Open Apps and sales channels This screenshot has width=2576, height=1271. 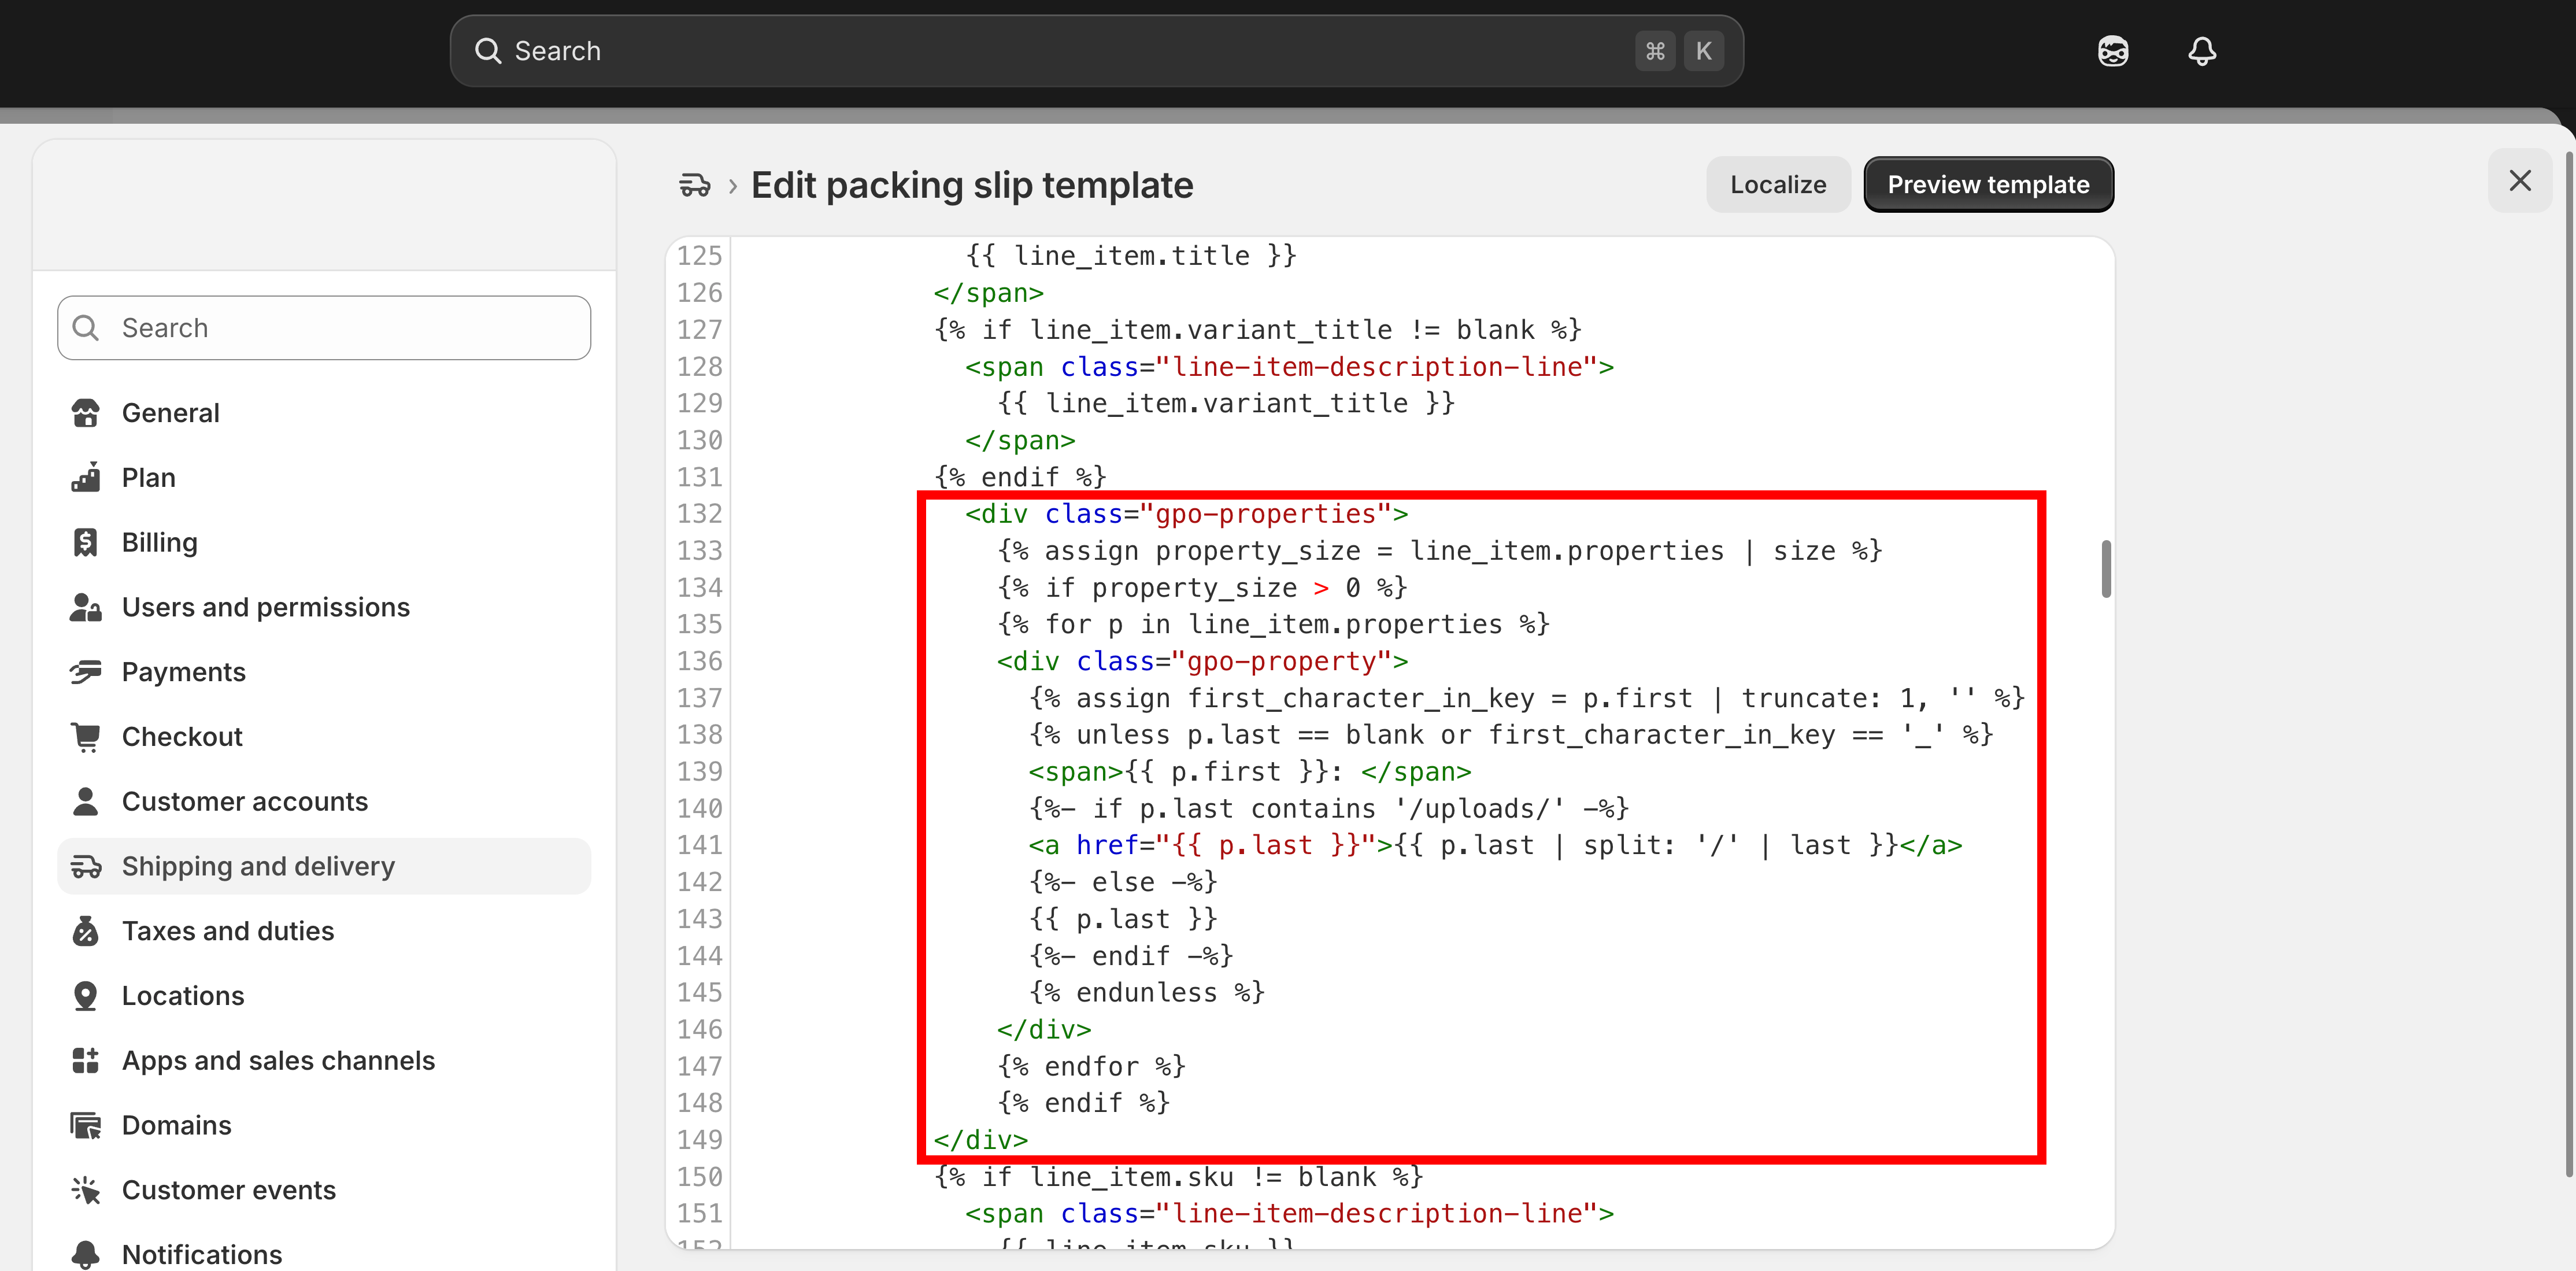click(x=324, y=1060)
